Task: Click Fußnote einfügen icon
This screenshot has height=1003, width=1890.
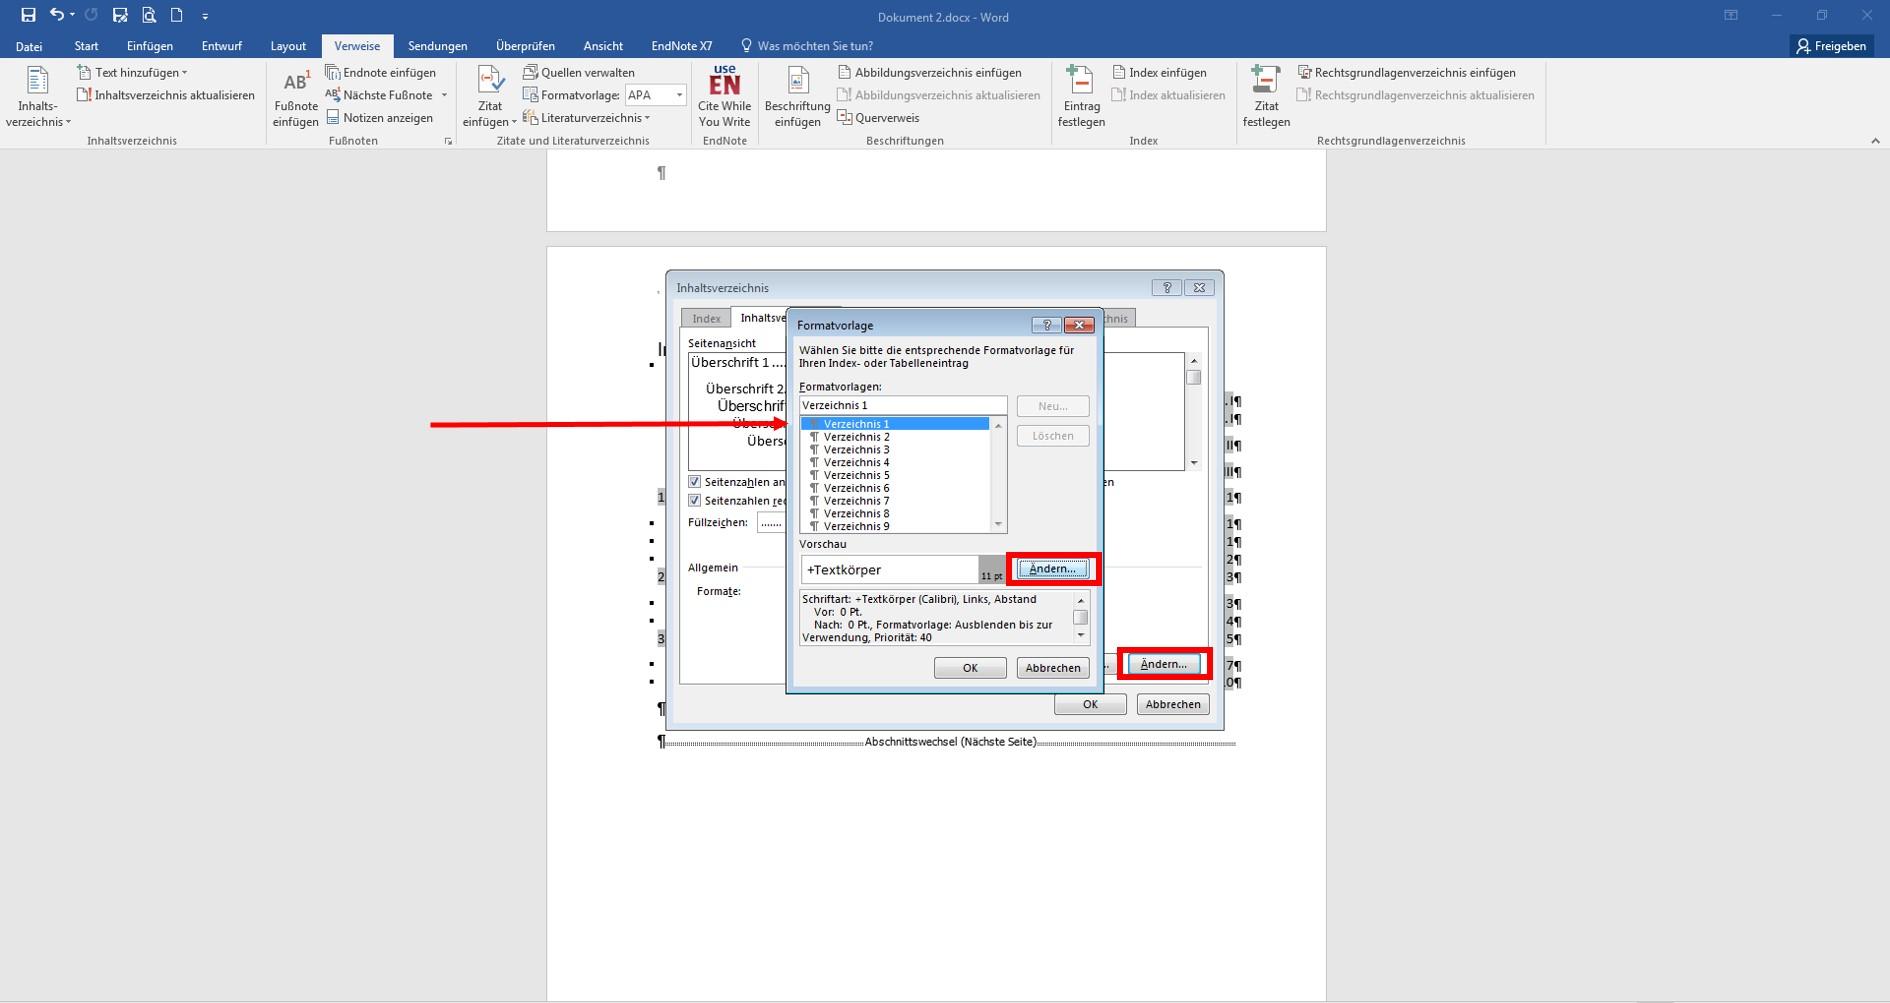Action: click(295, 96)
